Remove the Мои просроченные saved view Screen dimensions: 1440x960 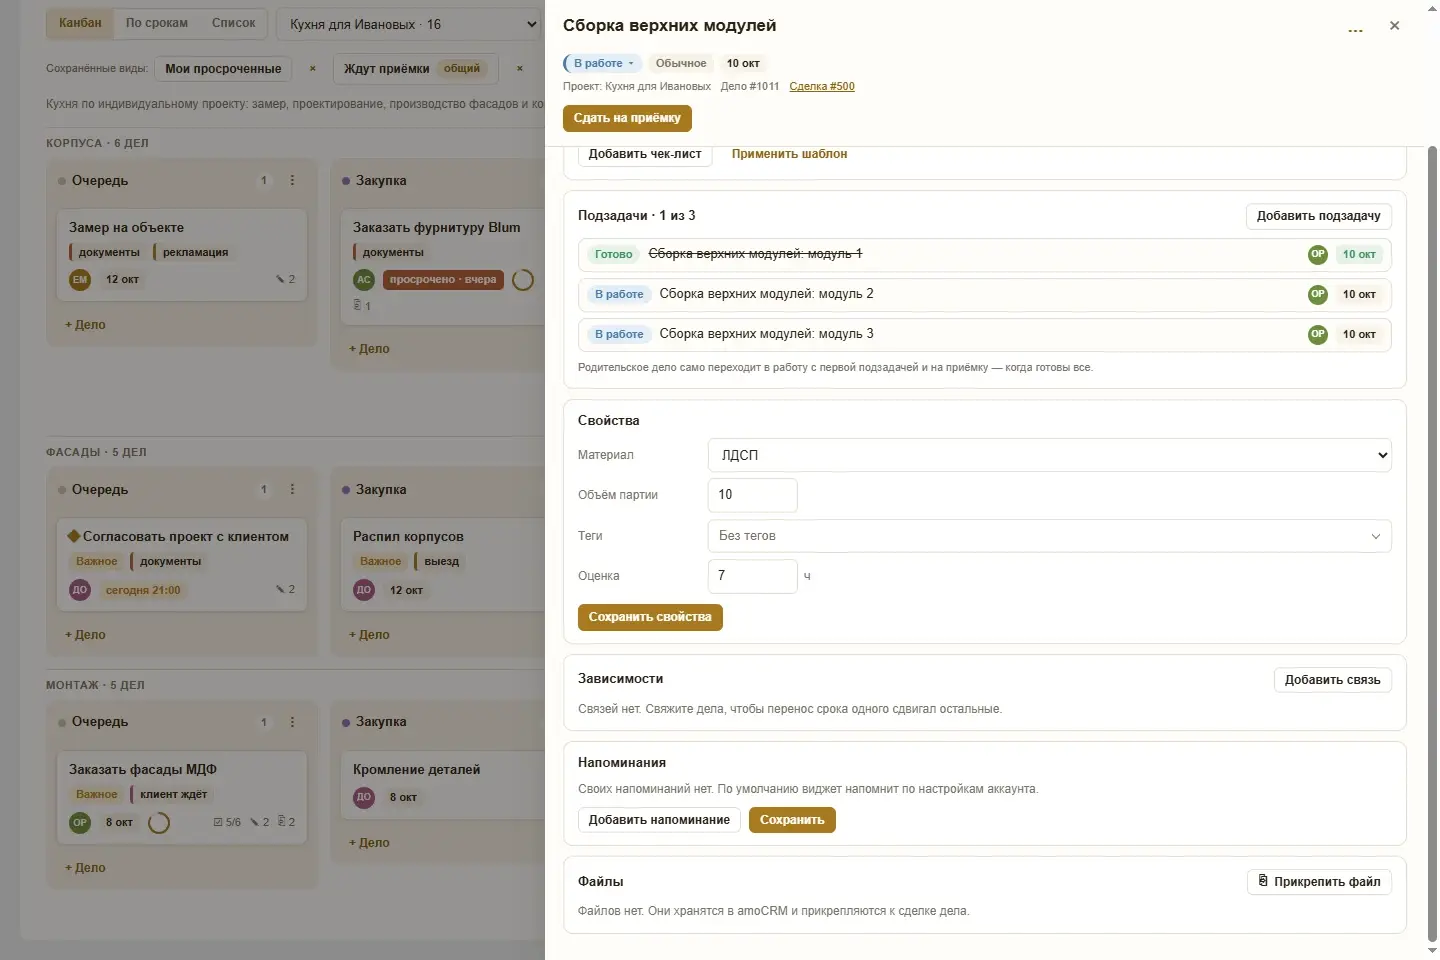point(313,69)
